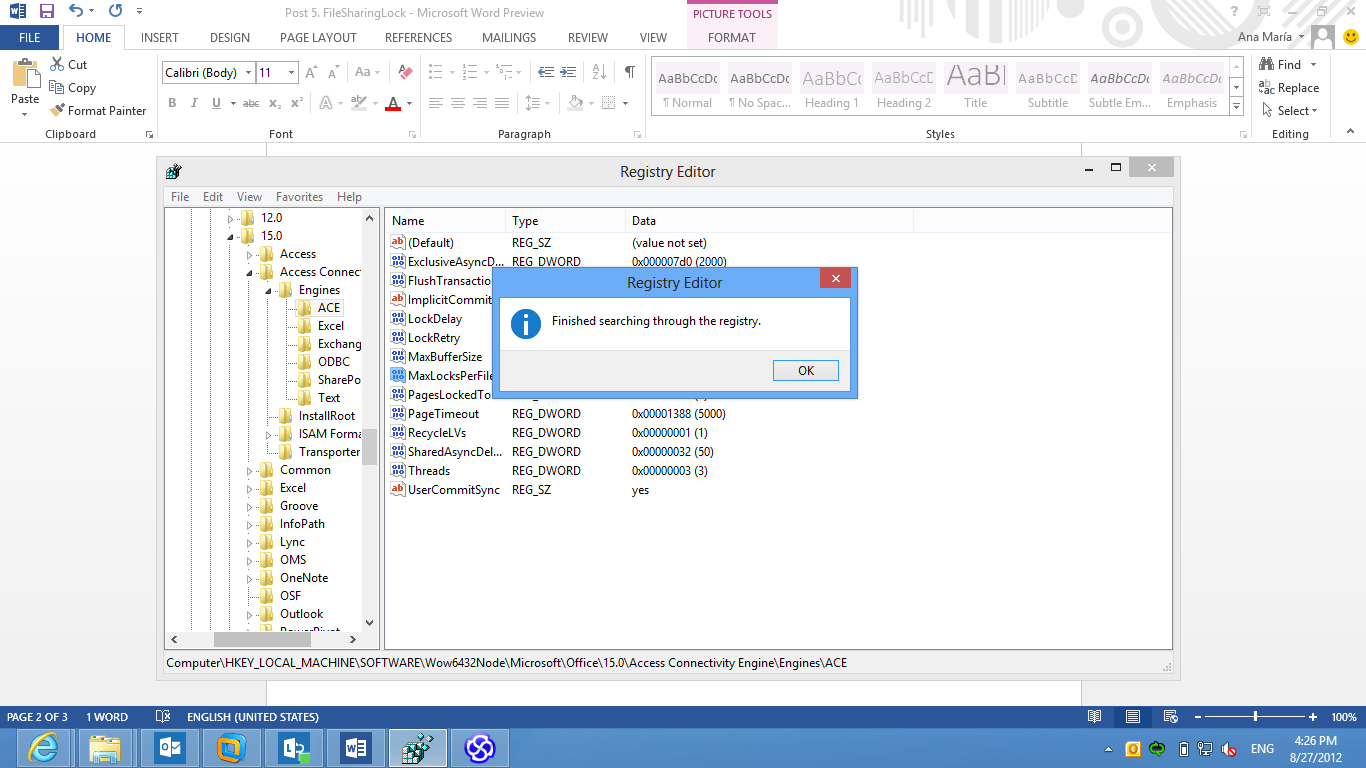Click the Shrink Font icon

coord(336,72)
